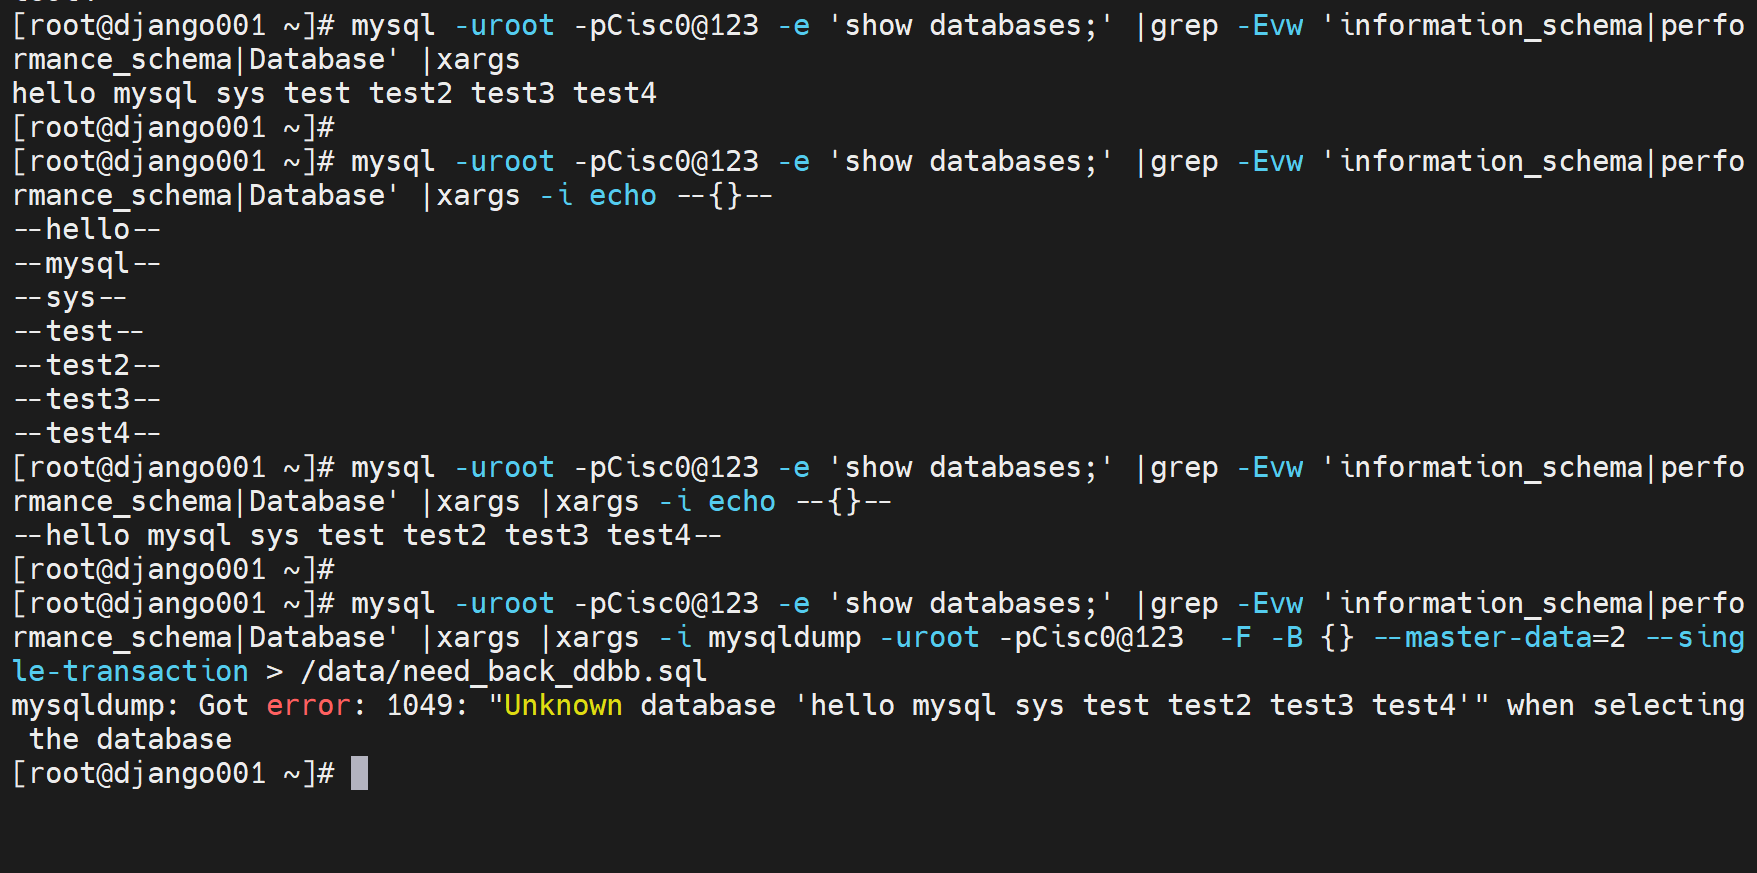Click the blinking cursor at the last prompt
Viewport: 1757px width, 873px height.
click(359, 773)
